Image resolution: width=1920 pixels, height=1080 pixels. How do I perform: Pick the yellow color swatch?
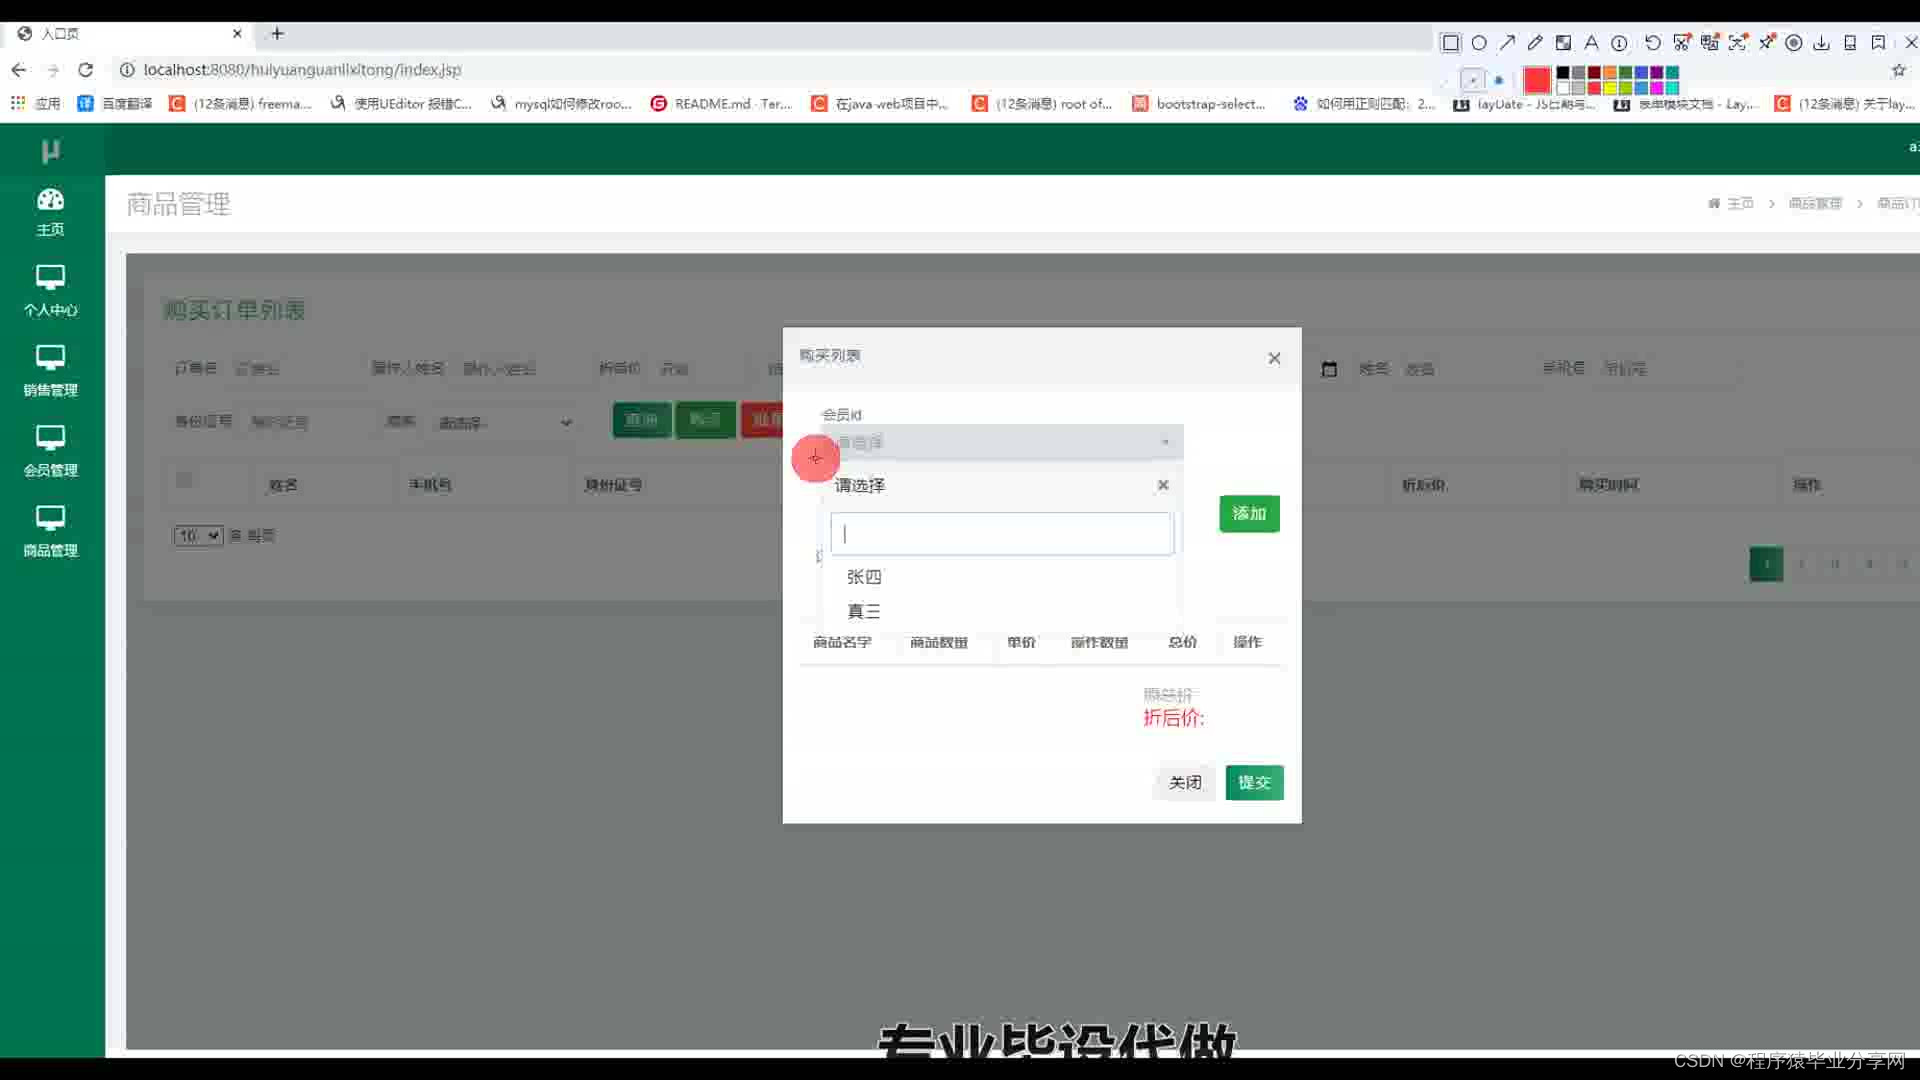pos(1610,88)
